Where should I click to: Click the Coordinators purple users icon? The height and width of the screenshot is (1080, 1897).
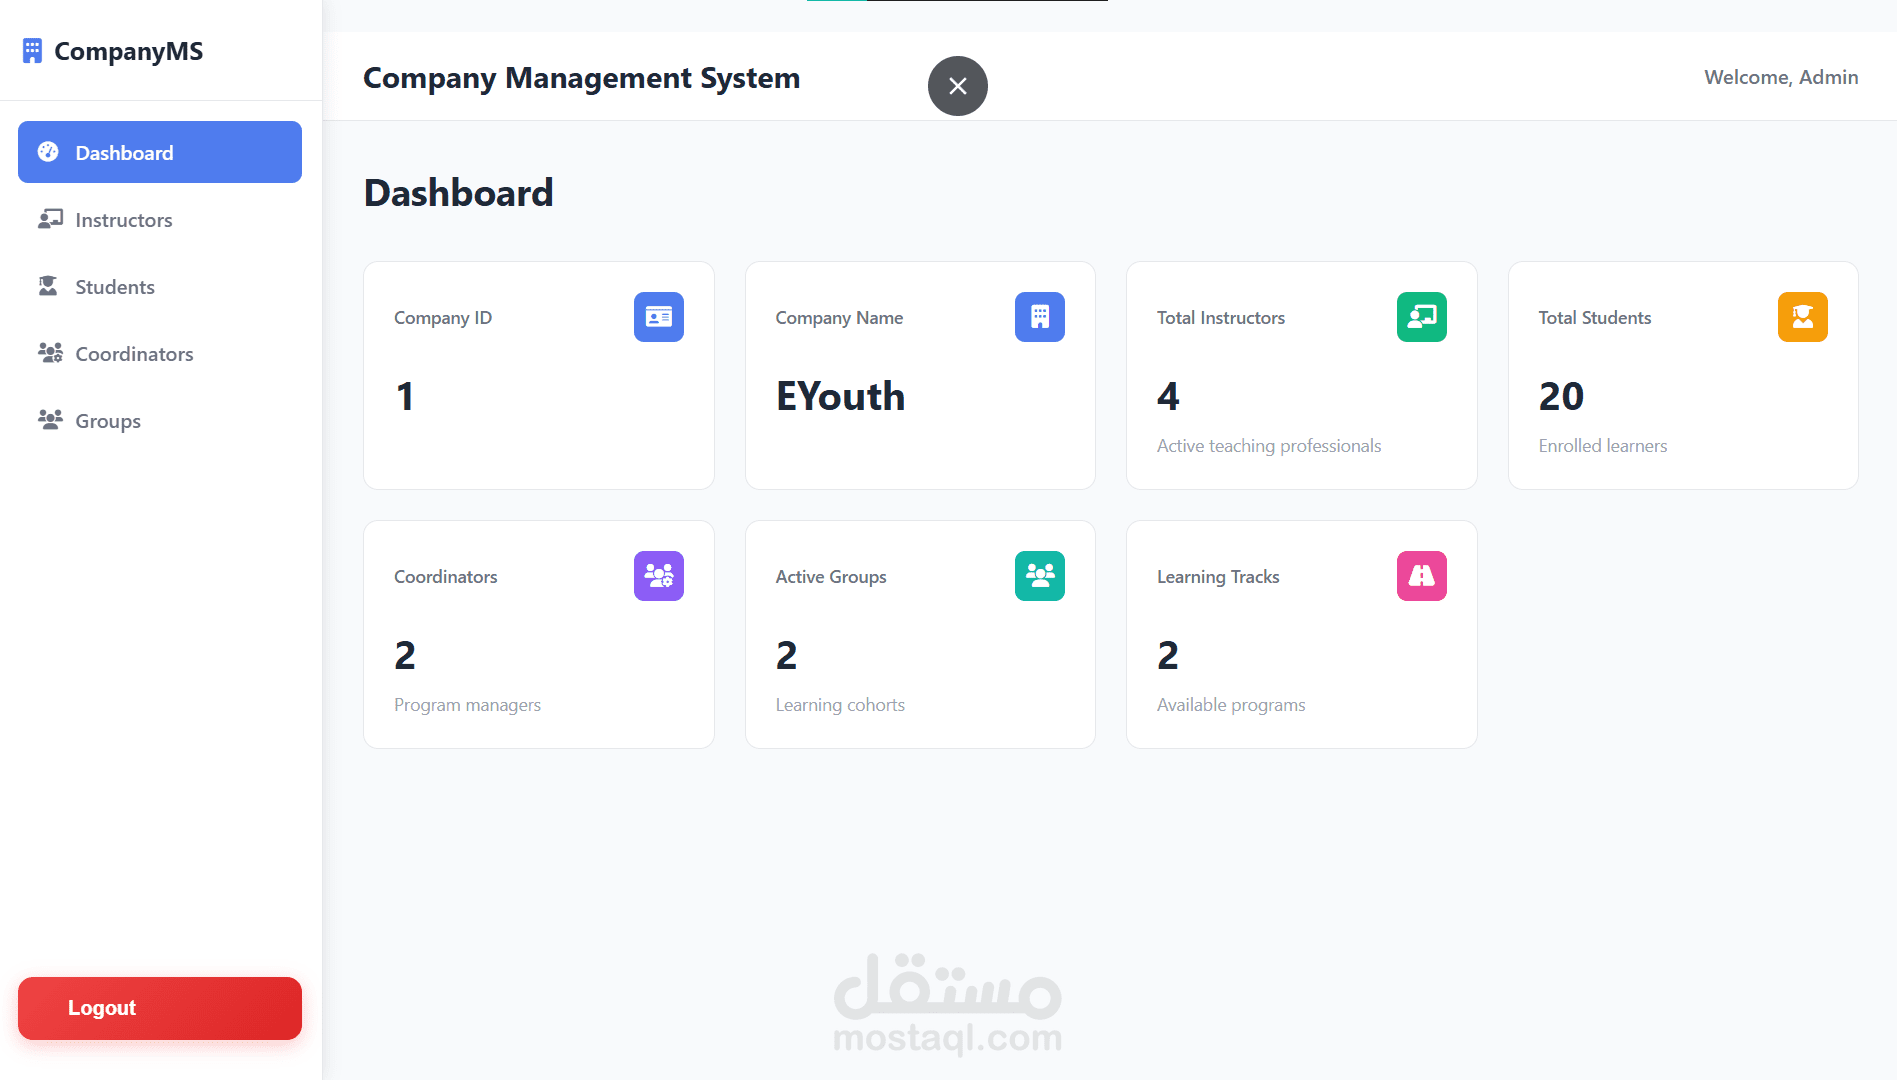point(658,576)
